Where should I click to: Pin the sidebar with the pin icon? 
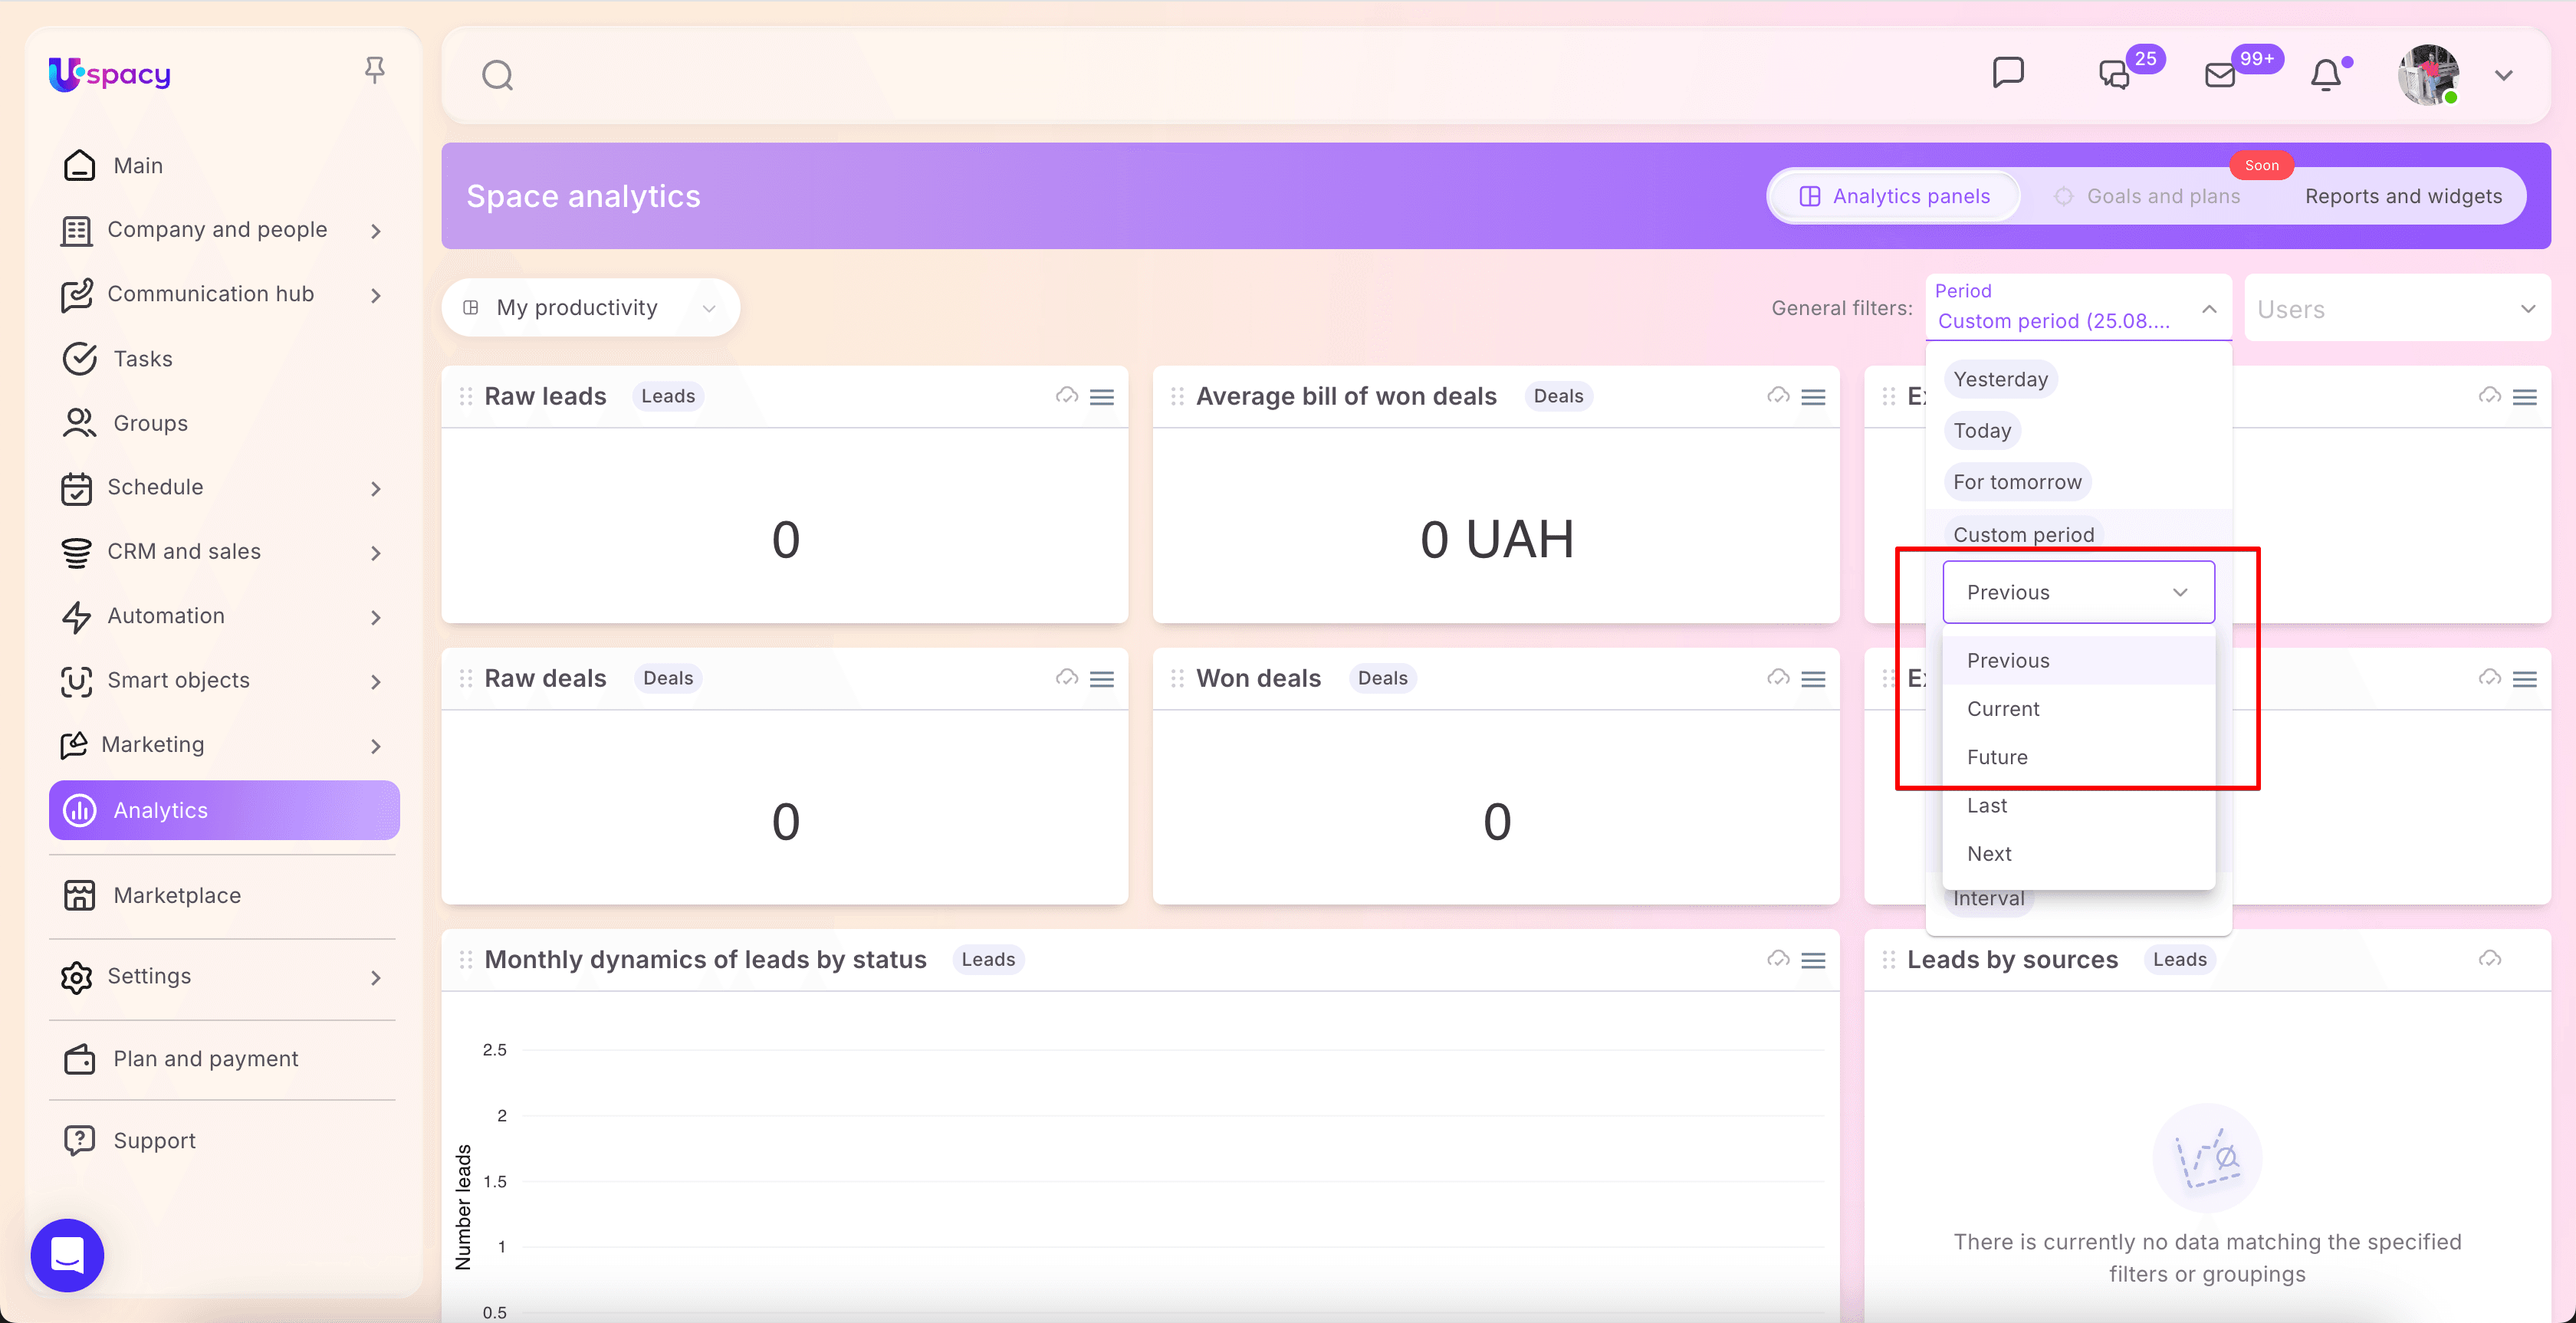[x=374, y=70]
